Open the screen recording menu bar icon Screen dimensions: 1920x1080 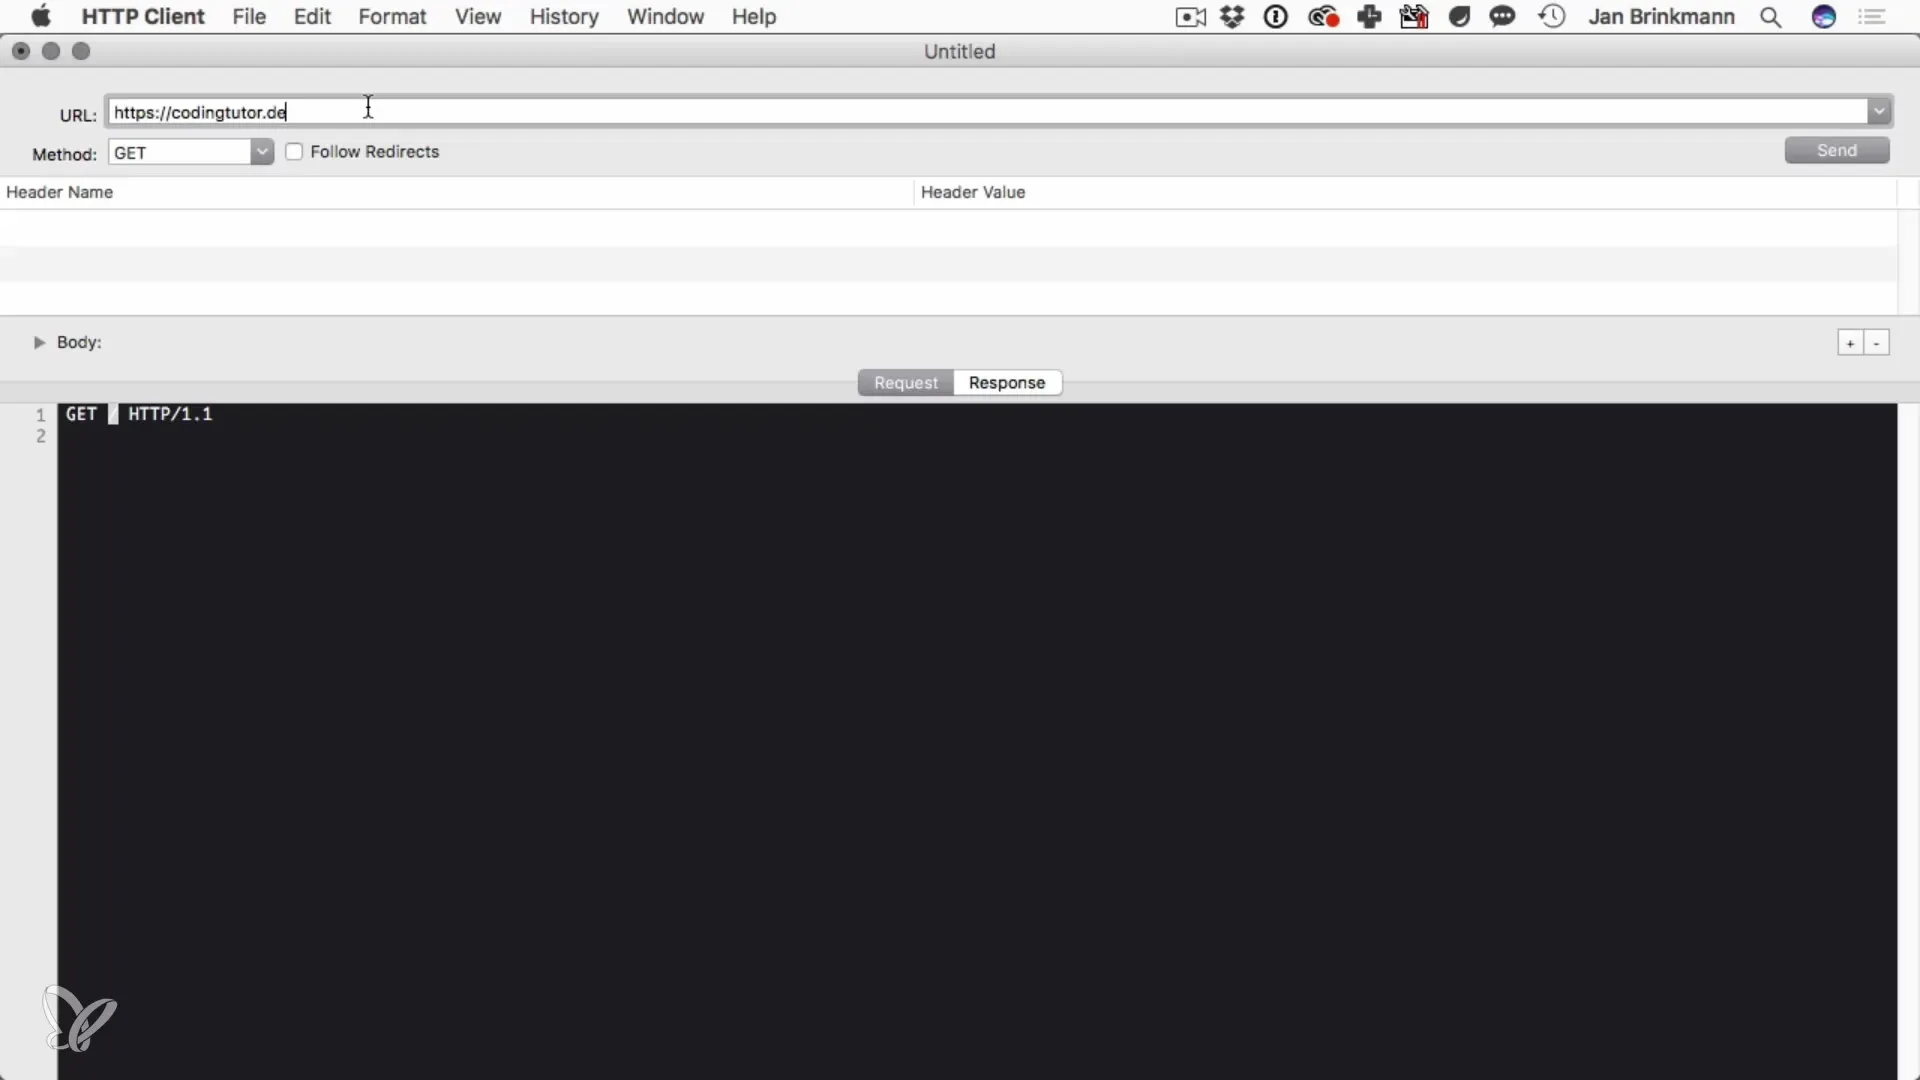[x=1190, y=17]
